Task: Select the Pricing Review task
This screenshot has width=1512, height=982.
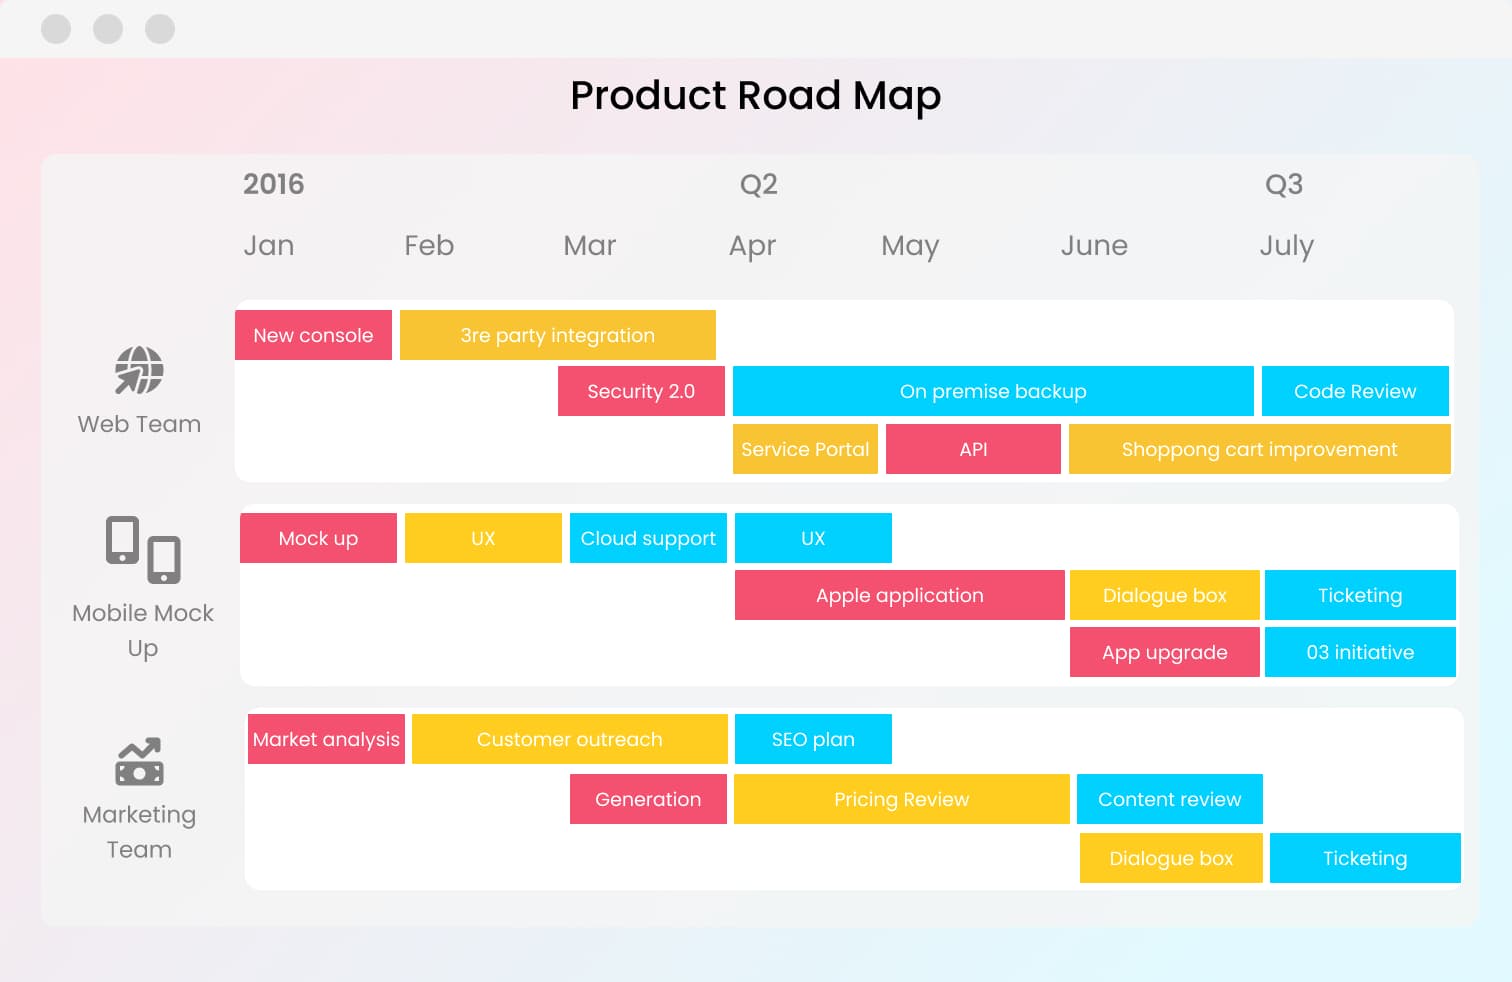Action: click(901, 799)
